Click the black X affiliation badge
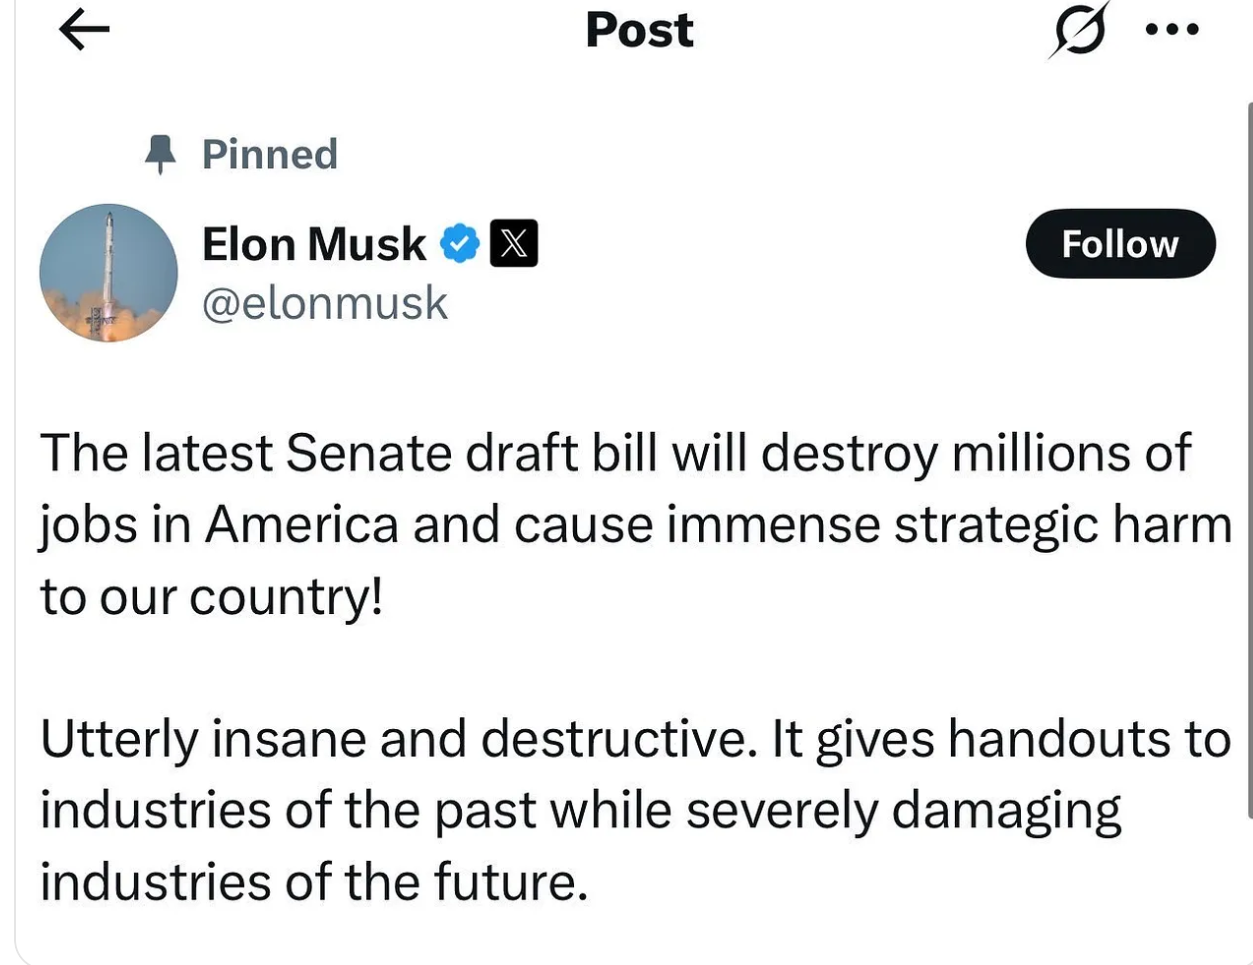The image size is (1253, 965). (514, 243)
